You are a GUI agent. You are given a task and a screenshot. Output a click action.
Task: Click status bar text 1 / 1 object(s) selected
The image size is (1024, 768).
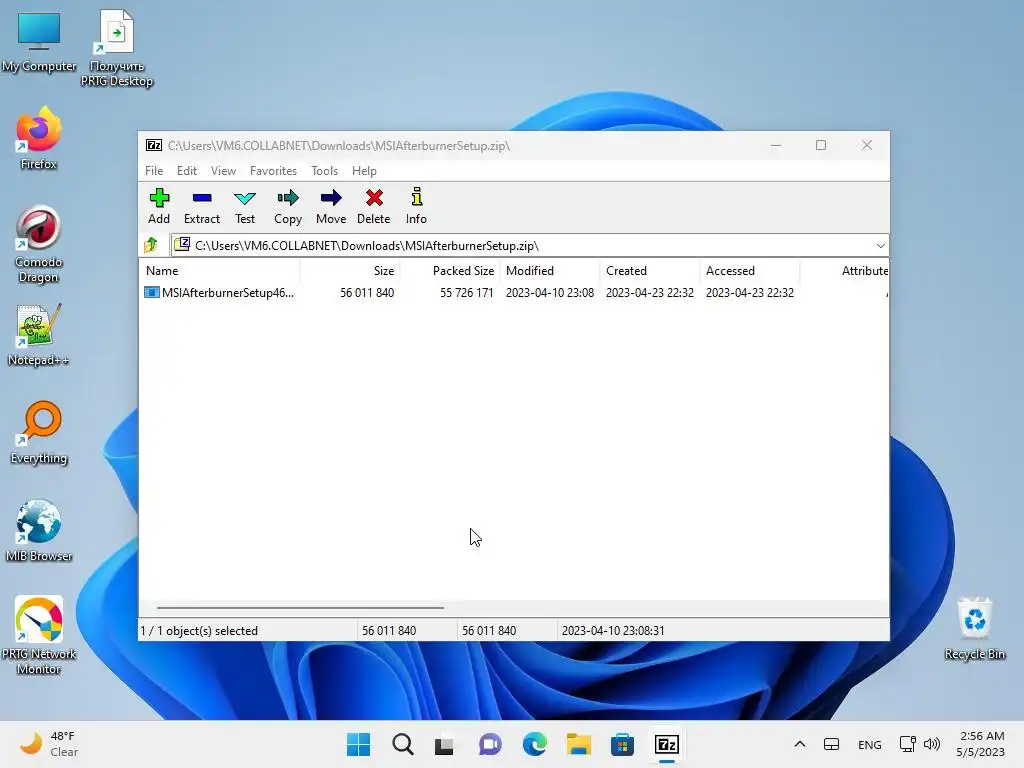pos(199,631)
